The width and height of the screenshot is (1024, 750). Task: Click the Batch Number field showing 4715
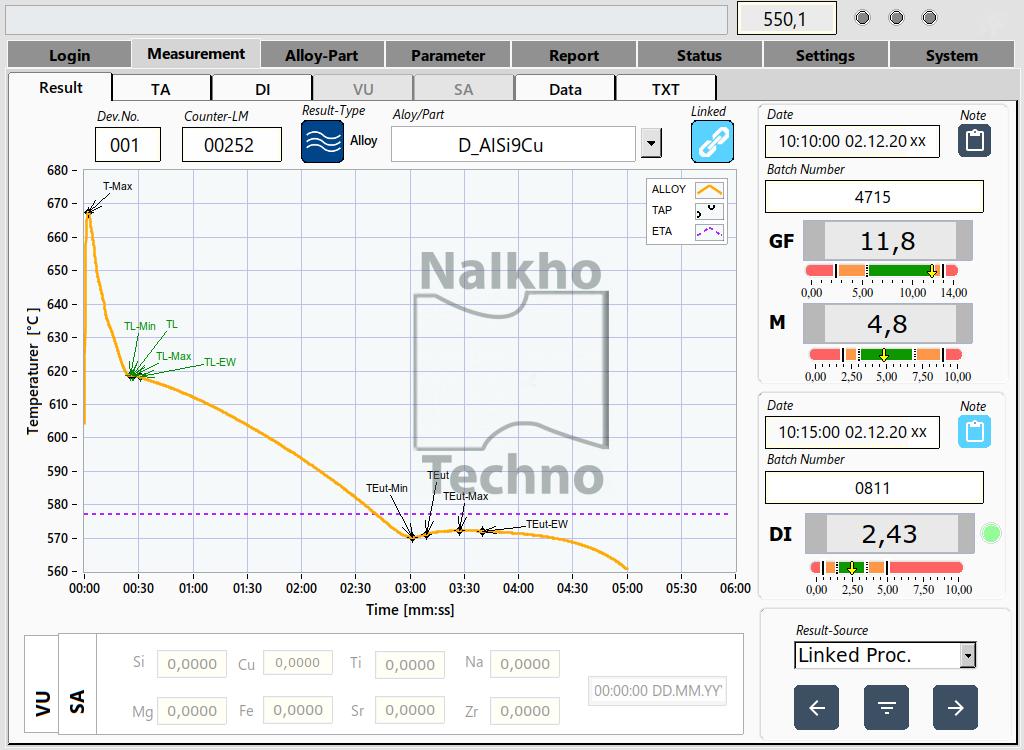pos(874,197)
